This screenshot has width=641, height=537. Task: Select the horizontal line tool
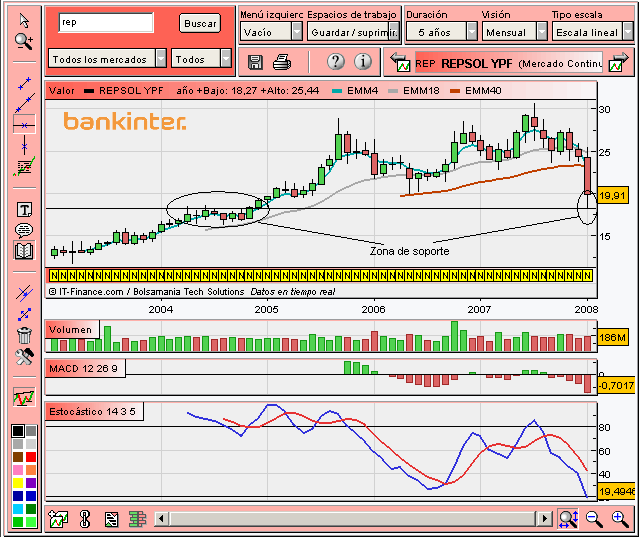25,125
